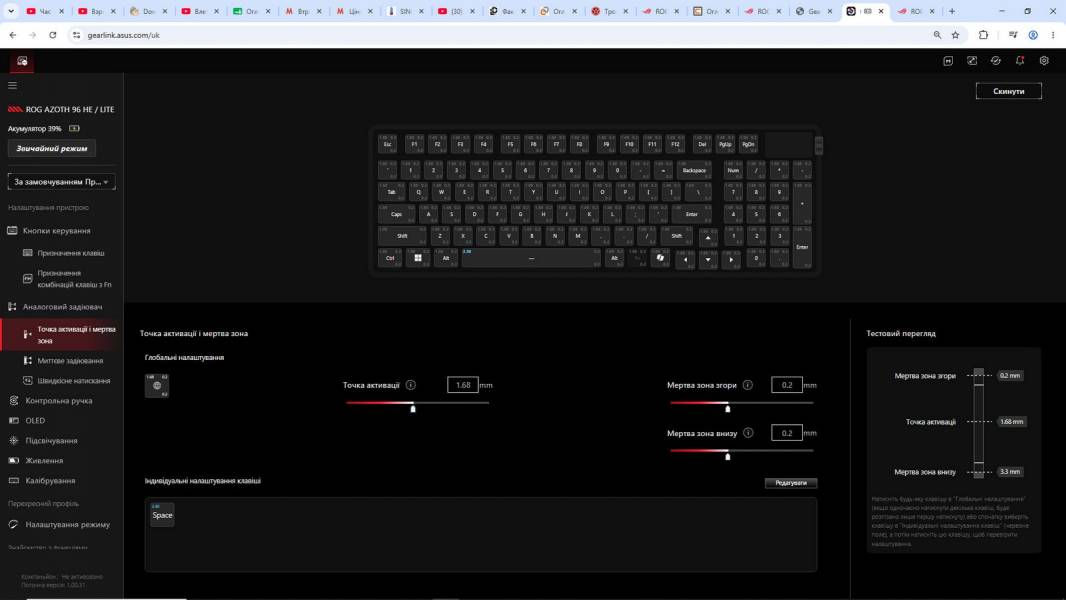Select the F12 key on the keyboard

[675, 143]
